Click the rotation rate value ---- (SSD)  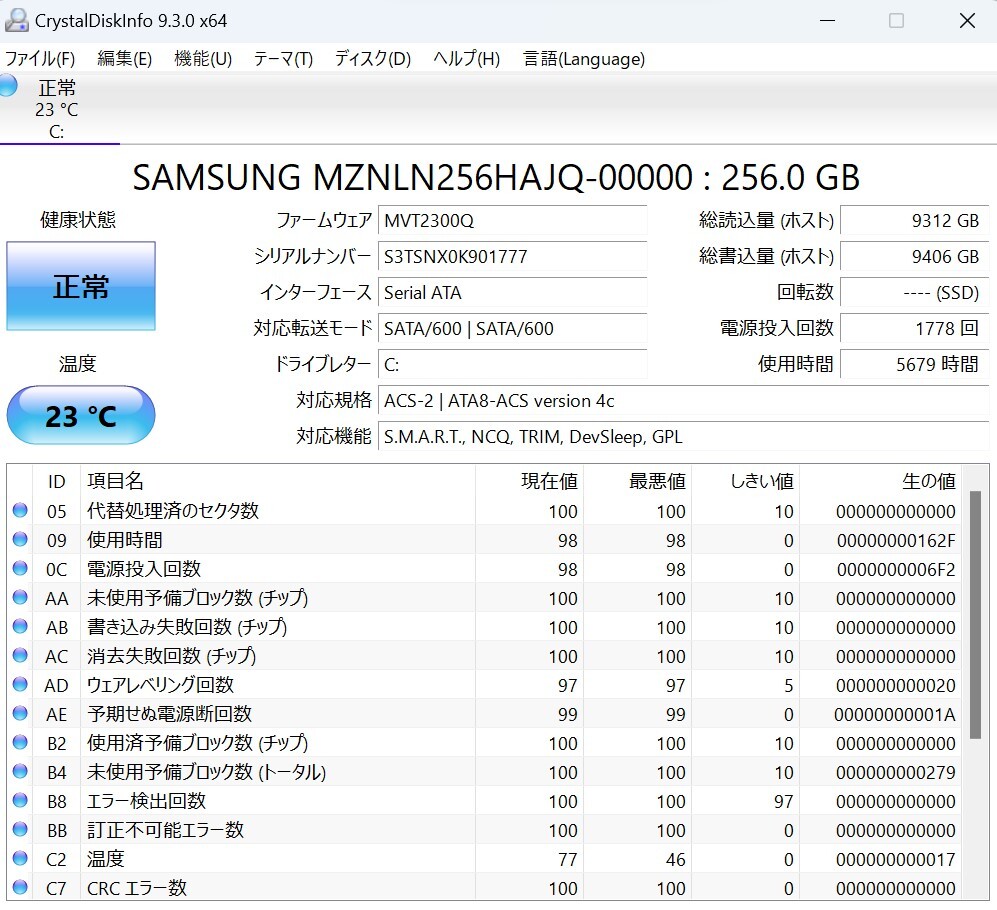click(914, 293)
